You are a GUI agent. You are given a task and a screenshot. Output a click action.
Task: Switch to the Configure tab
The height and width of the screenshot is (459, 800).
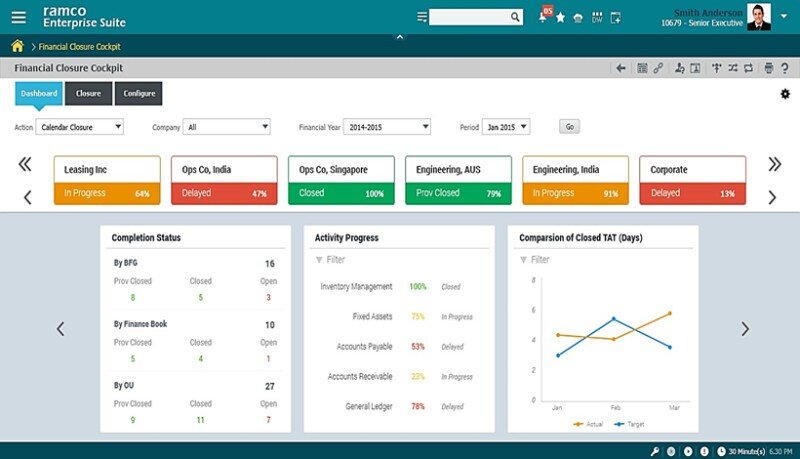(138, 93)
